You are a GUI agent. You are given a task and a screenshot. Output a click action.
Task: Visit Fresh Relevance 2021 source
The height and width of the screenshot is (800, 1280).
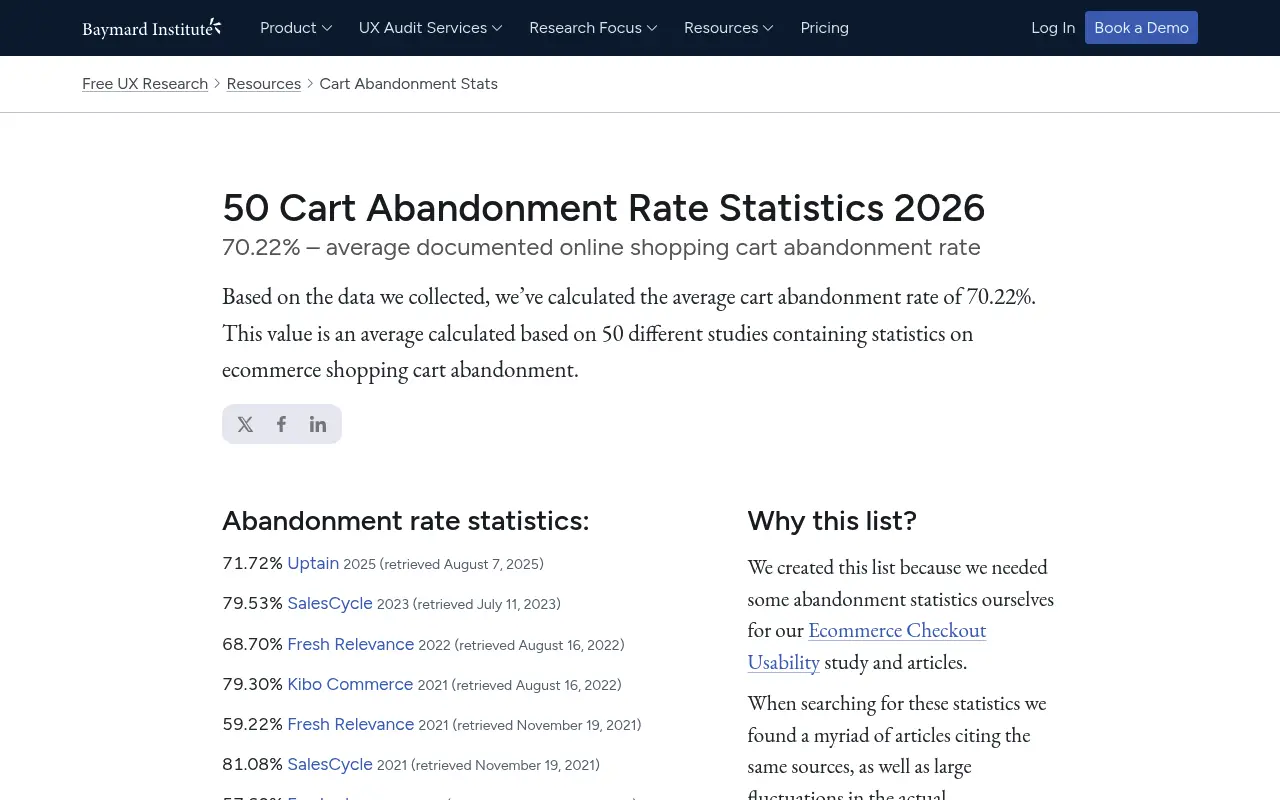(x=351, y=724)
